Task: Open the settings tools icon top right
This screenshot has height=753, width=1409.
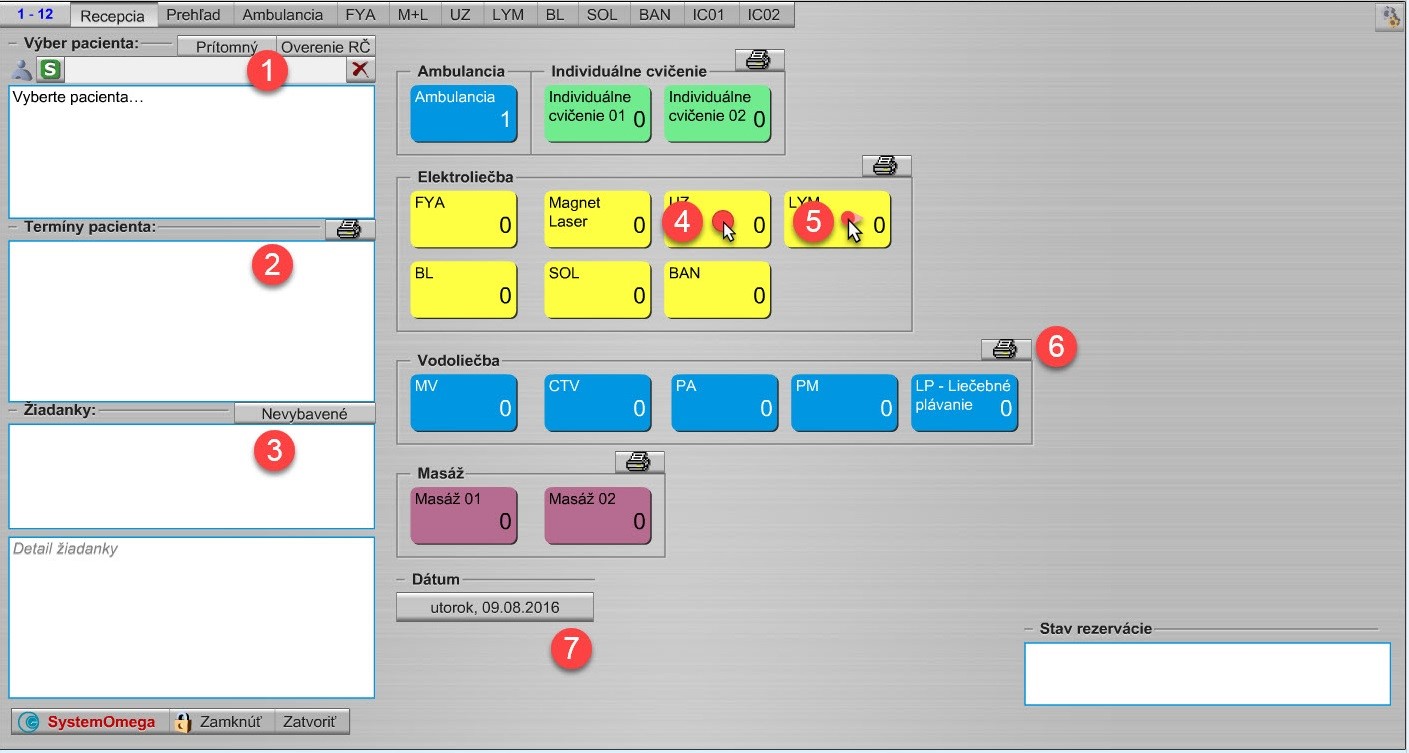Action: [1390, 17]
